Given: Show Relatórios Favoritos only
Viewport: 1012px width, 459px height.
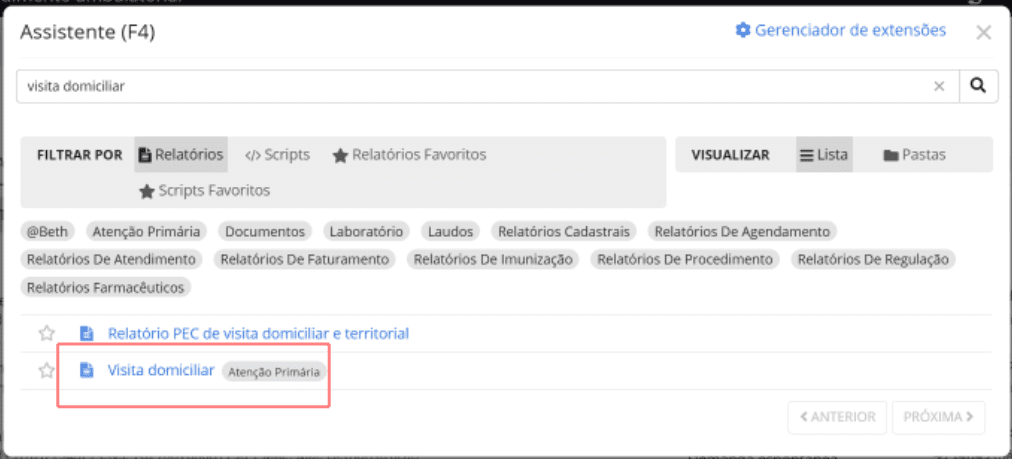Looking at the screenshot, I should coord(409,155).
